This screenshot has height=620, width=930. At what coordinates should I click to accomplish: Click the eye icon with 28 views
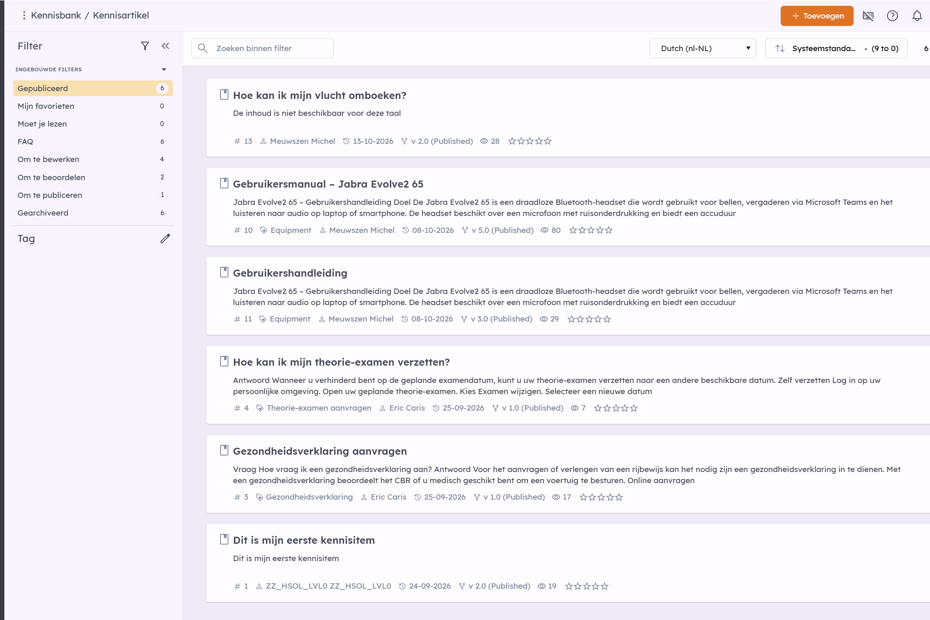coord(484,141)
